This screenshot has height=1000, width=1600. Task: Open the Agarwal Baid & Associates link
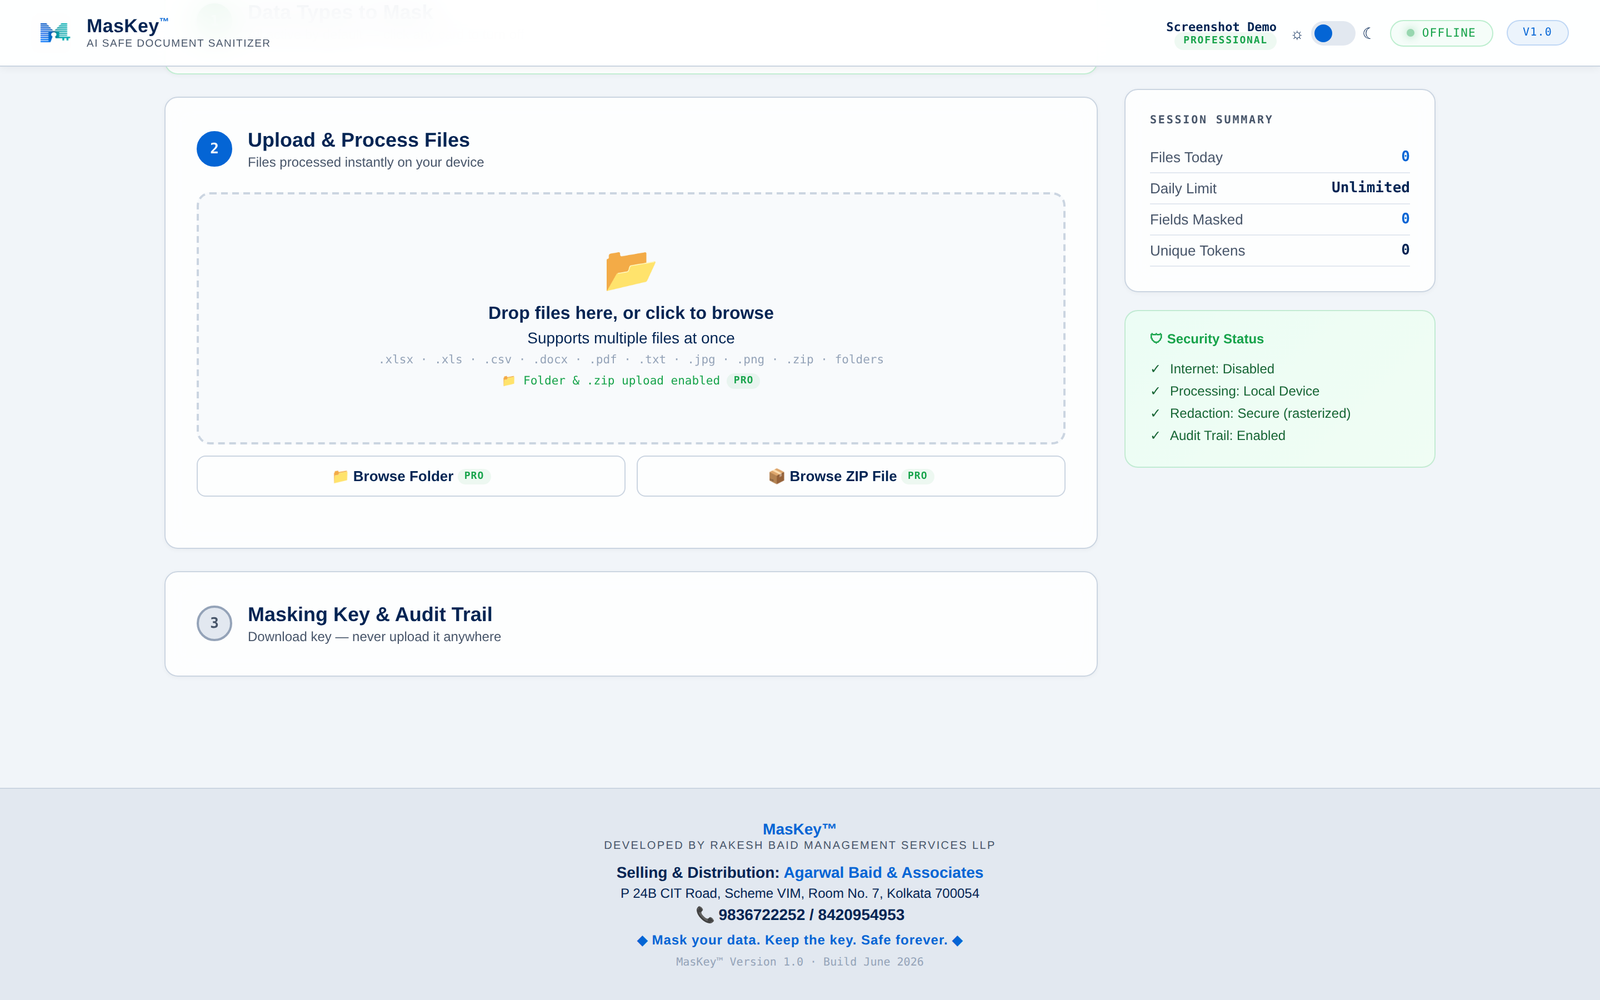pyautogui.click(x=883, y=873)
